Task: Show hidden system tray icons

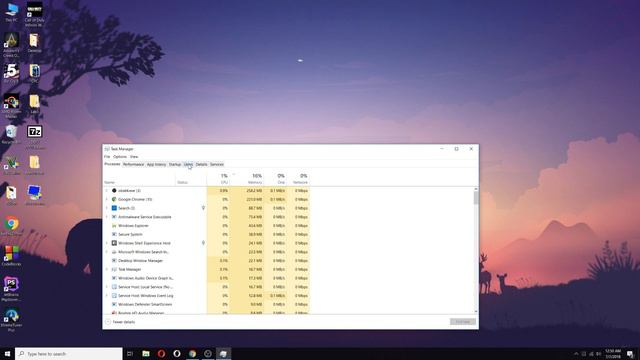Action: click(x=576, y=354)
